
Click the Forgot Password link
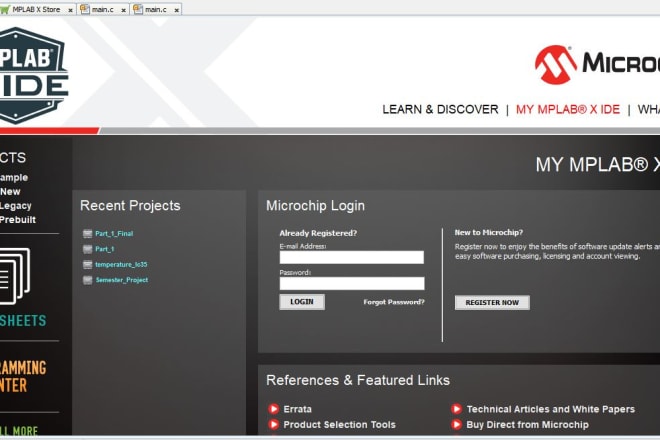(394, 302)
